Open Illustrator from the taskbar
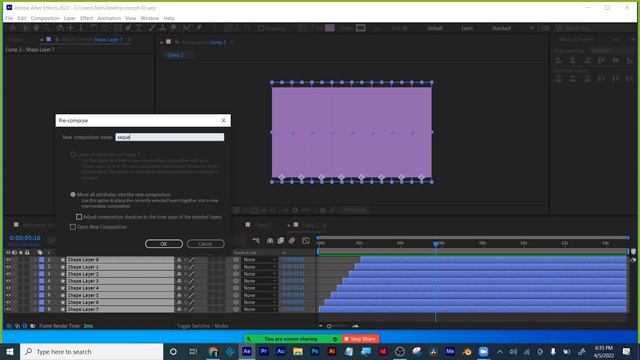Image resolution: width=640 pixels, height=360 pixels. 332,351
